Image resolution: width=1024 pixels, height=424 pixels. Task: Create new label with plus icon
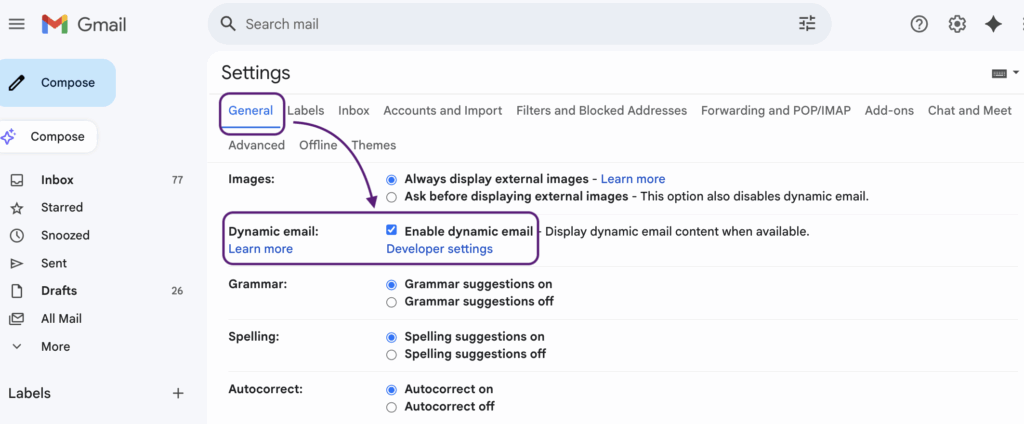[178, 393]
